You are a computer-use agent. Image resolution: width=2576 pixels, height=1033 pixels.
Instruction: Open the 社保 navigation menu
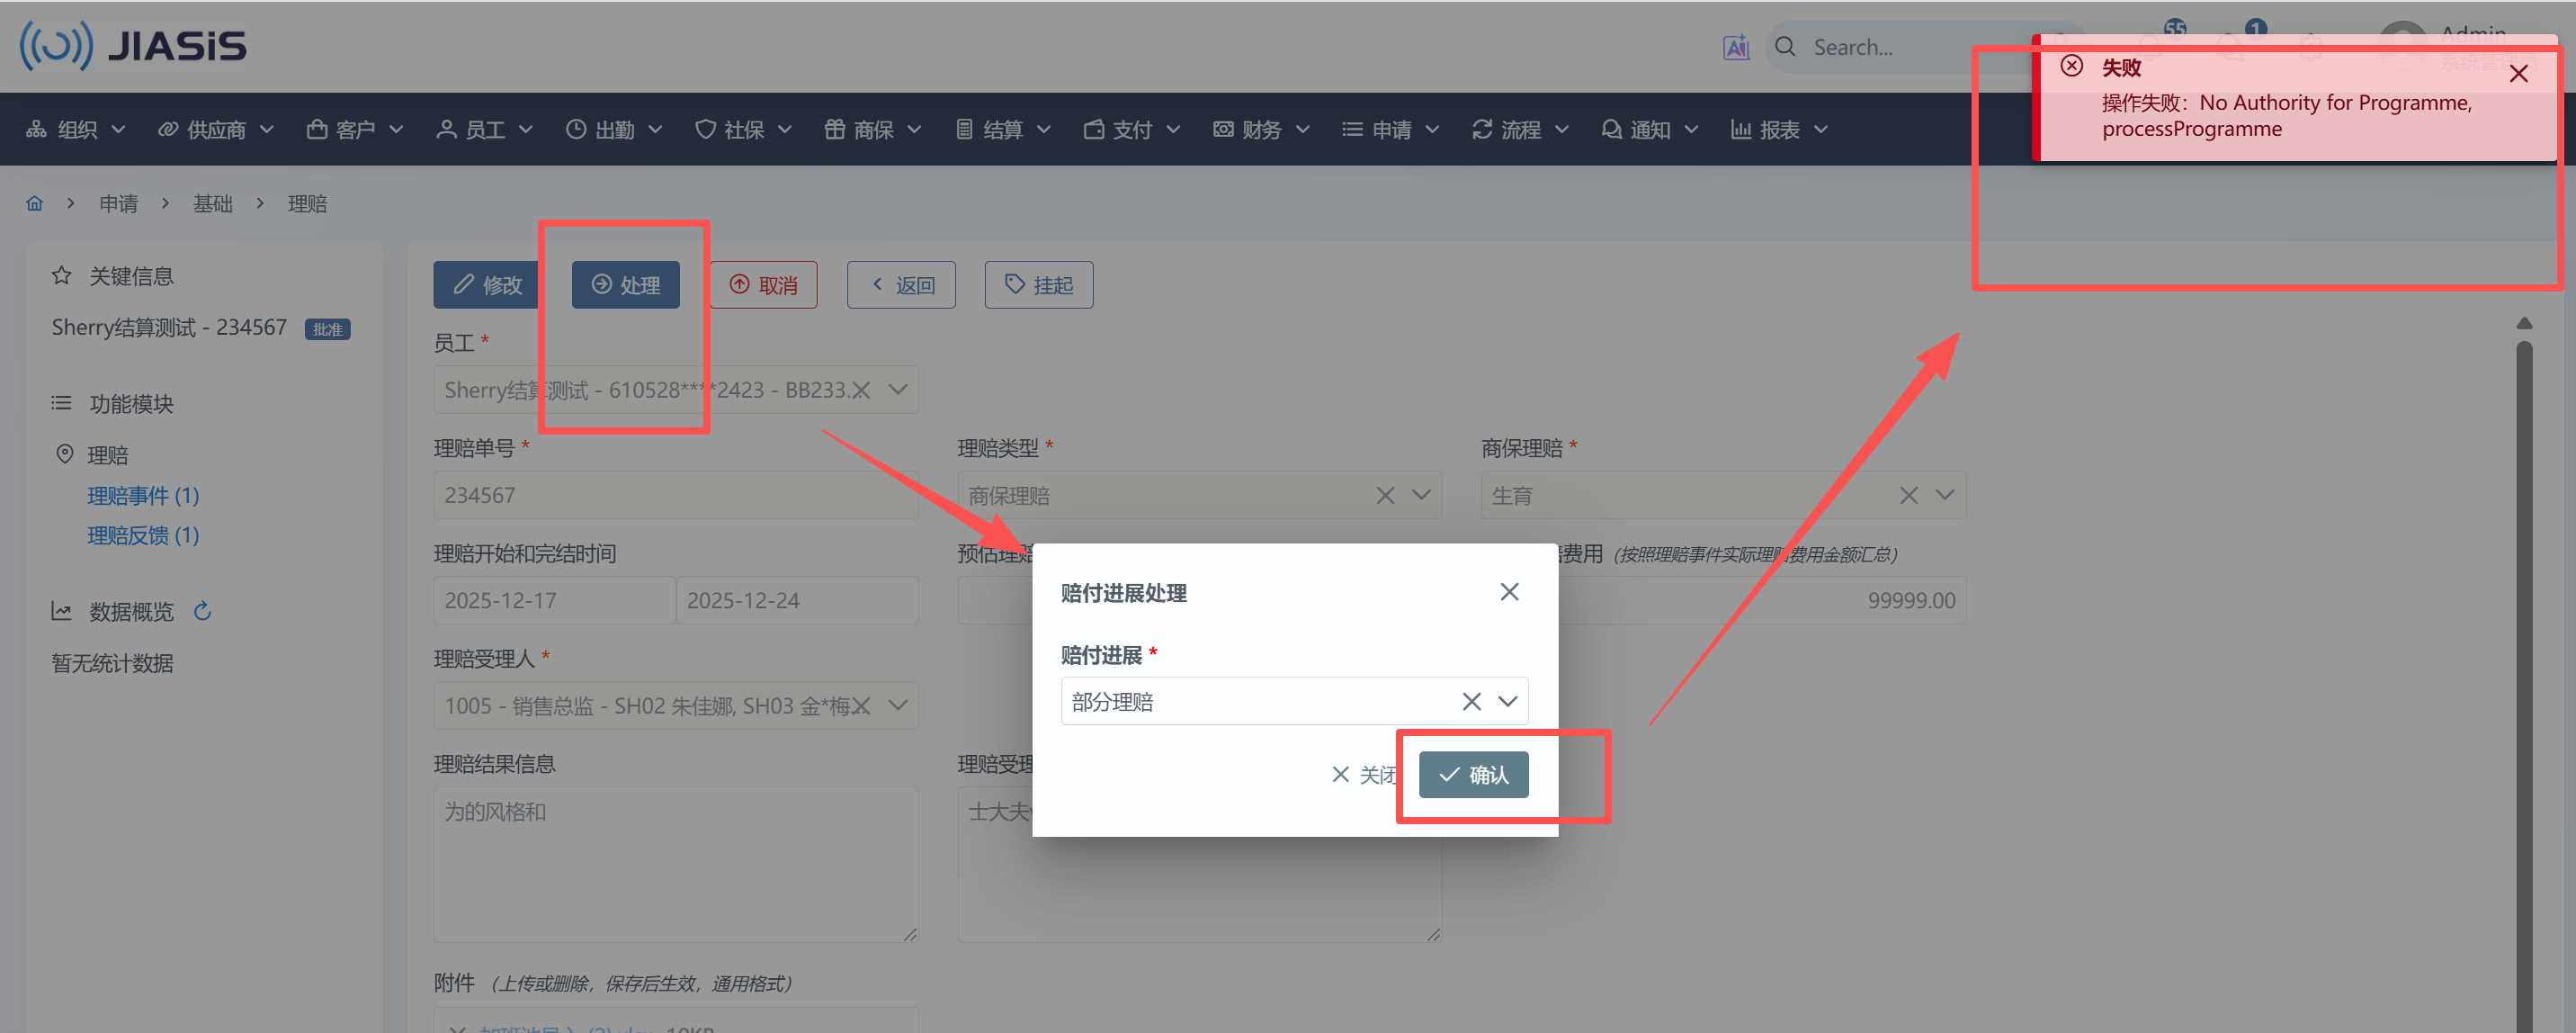tap(743, 130)
